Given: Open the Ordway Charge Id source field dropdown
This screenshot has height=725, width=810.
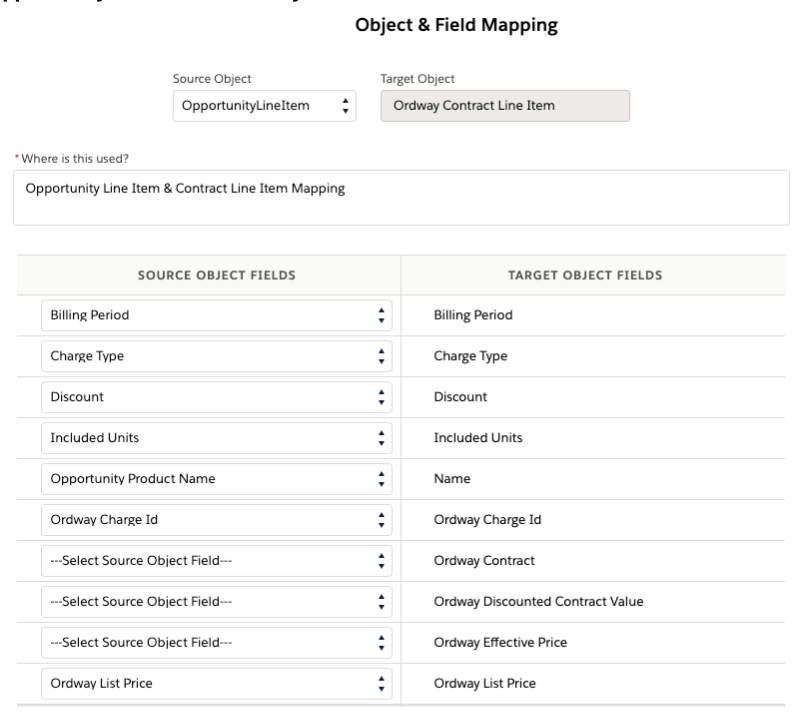Looking at the screenshot, I should tap(216, 520).
